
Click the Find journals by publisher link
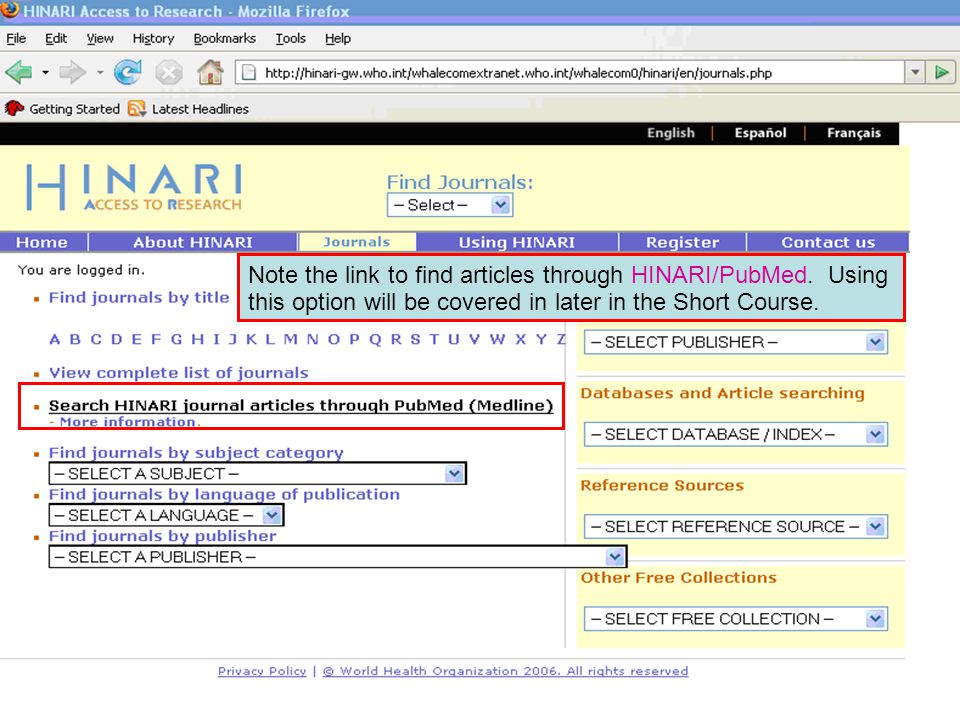pyautogui.click(x=162, y=536)
